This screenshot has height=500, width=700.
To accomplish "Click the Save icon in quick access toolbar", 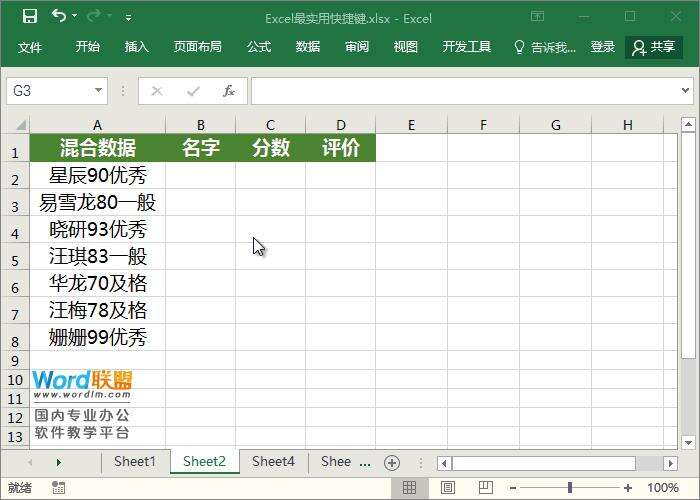I will click(x=29, y=17).
